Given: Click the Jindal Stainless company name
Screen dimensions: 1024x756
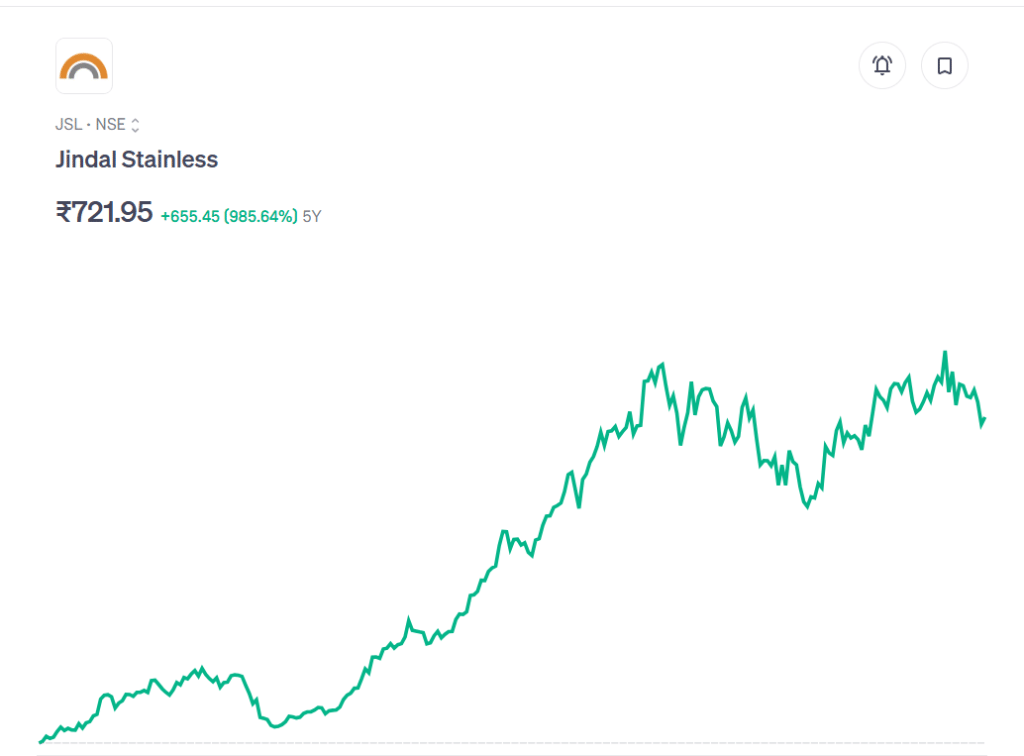Looking at the screenshot, I should 136,159.
